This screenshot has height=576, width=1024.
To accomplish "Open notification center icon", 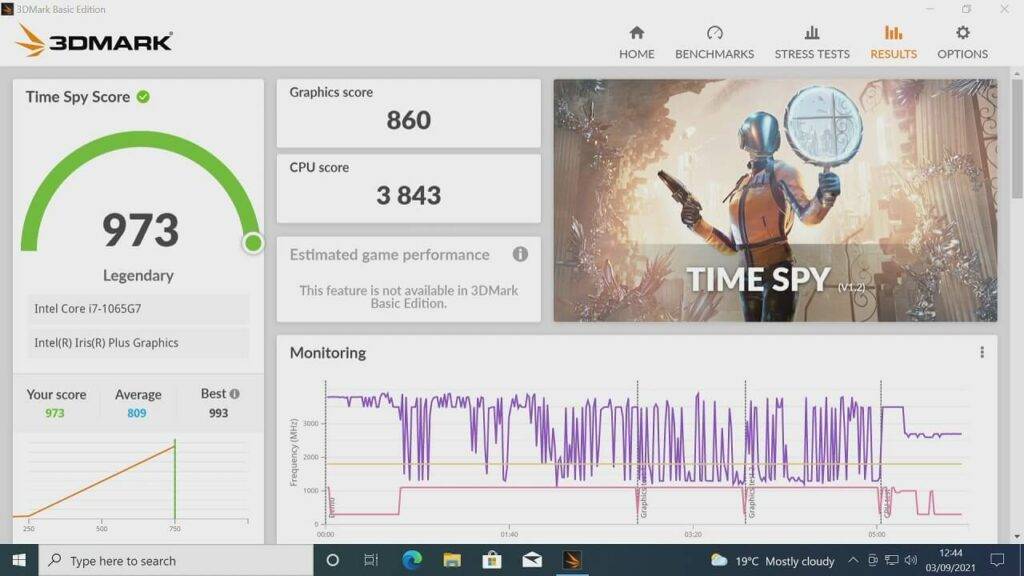I will tap(997, 560).
